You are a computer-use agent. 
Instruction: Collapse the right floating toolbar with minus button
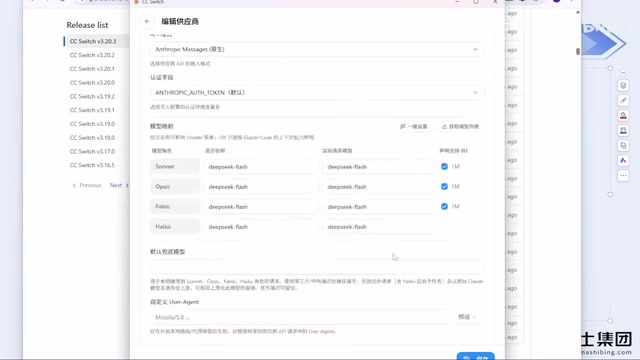(x=623, y=73)
